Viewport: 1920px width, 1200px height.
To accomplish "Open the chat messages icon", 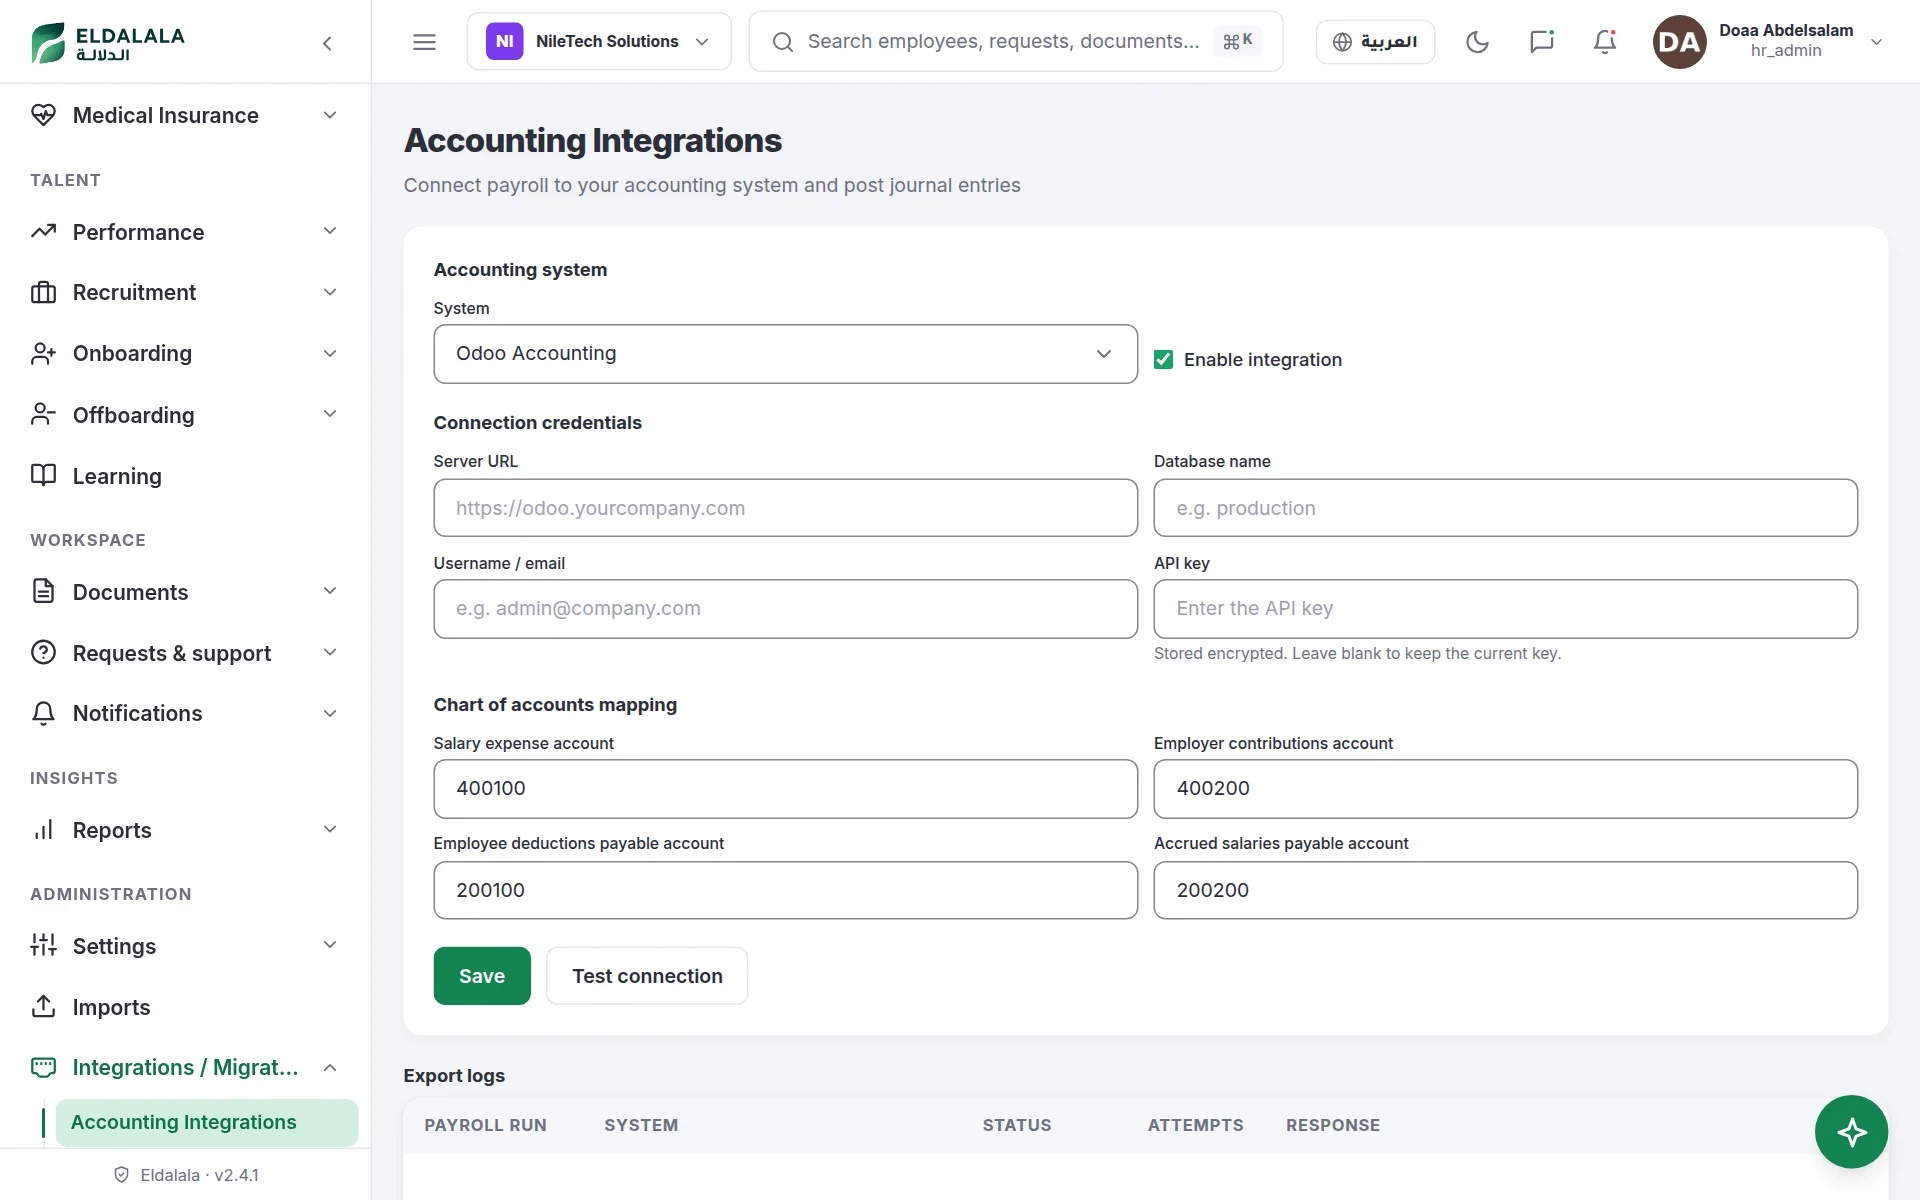I will [x=1541, y=42].
